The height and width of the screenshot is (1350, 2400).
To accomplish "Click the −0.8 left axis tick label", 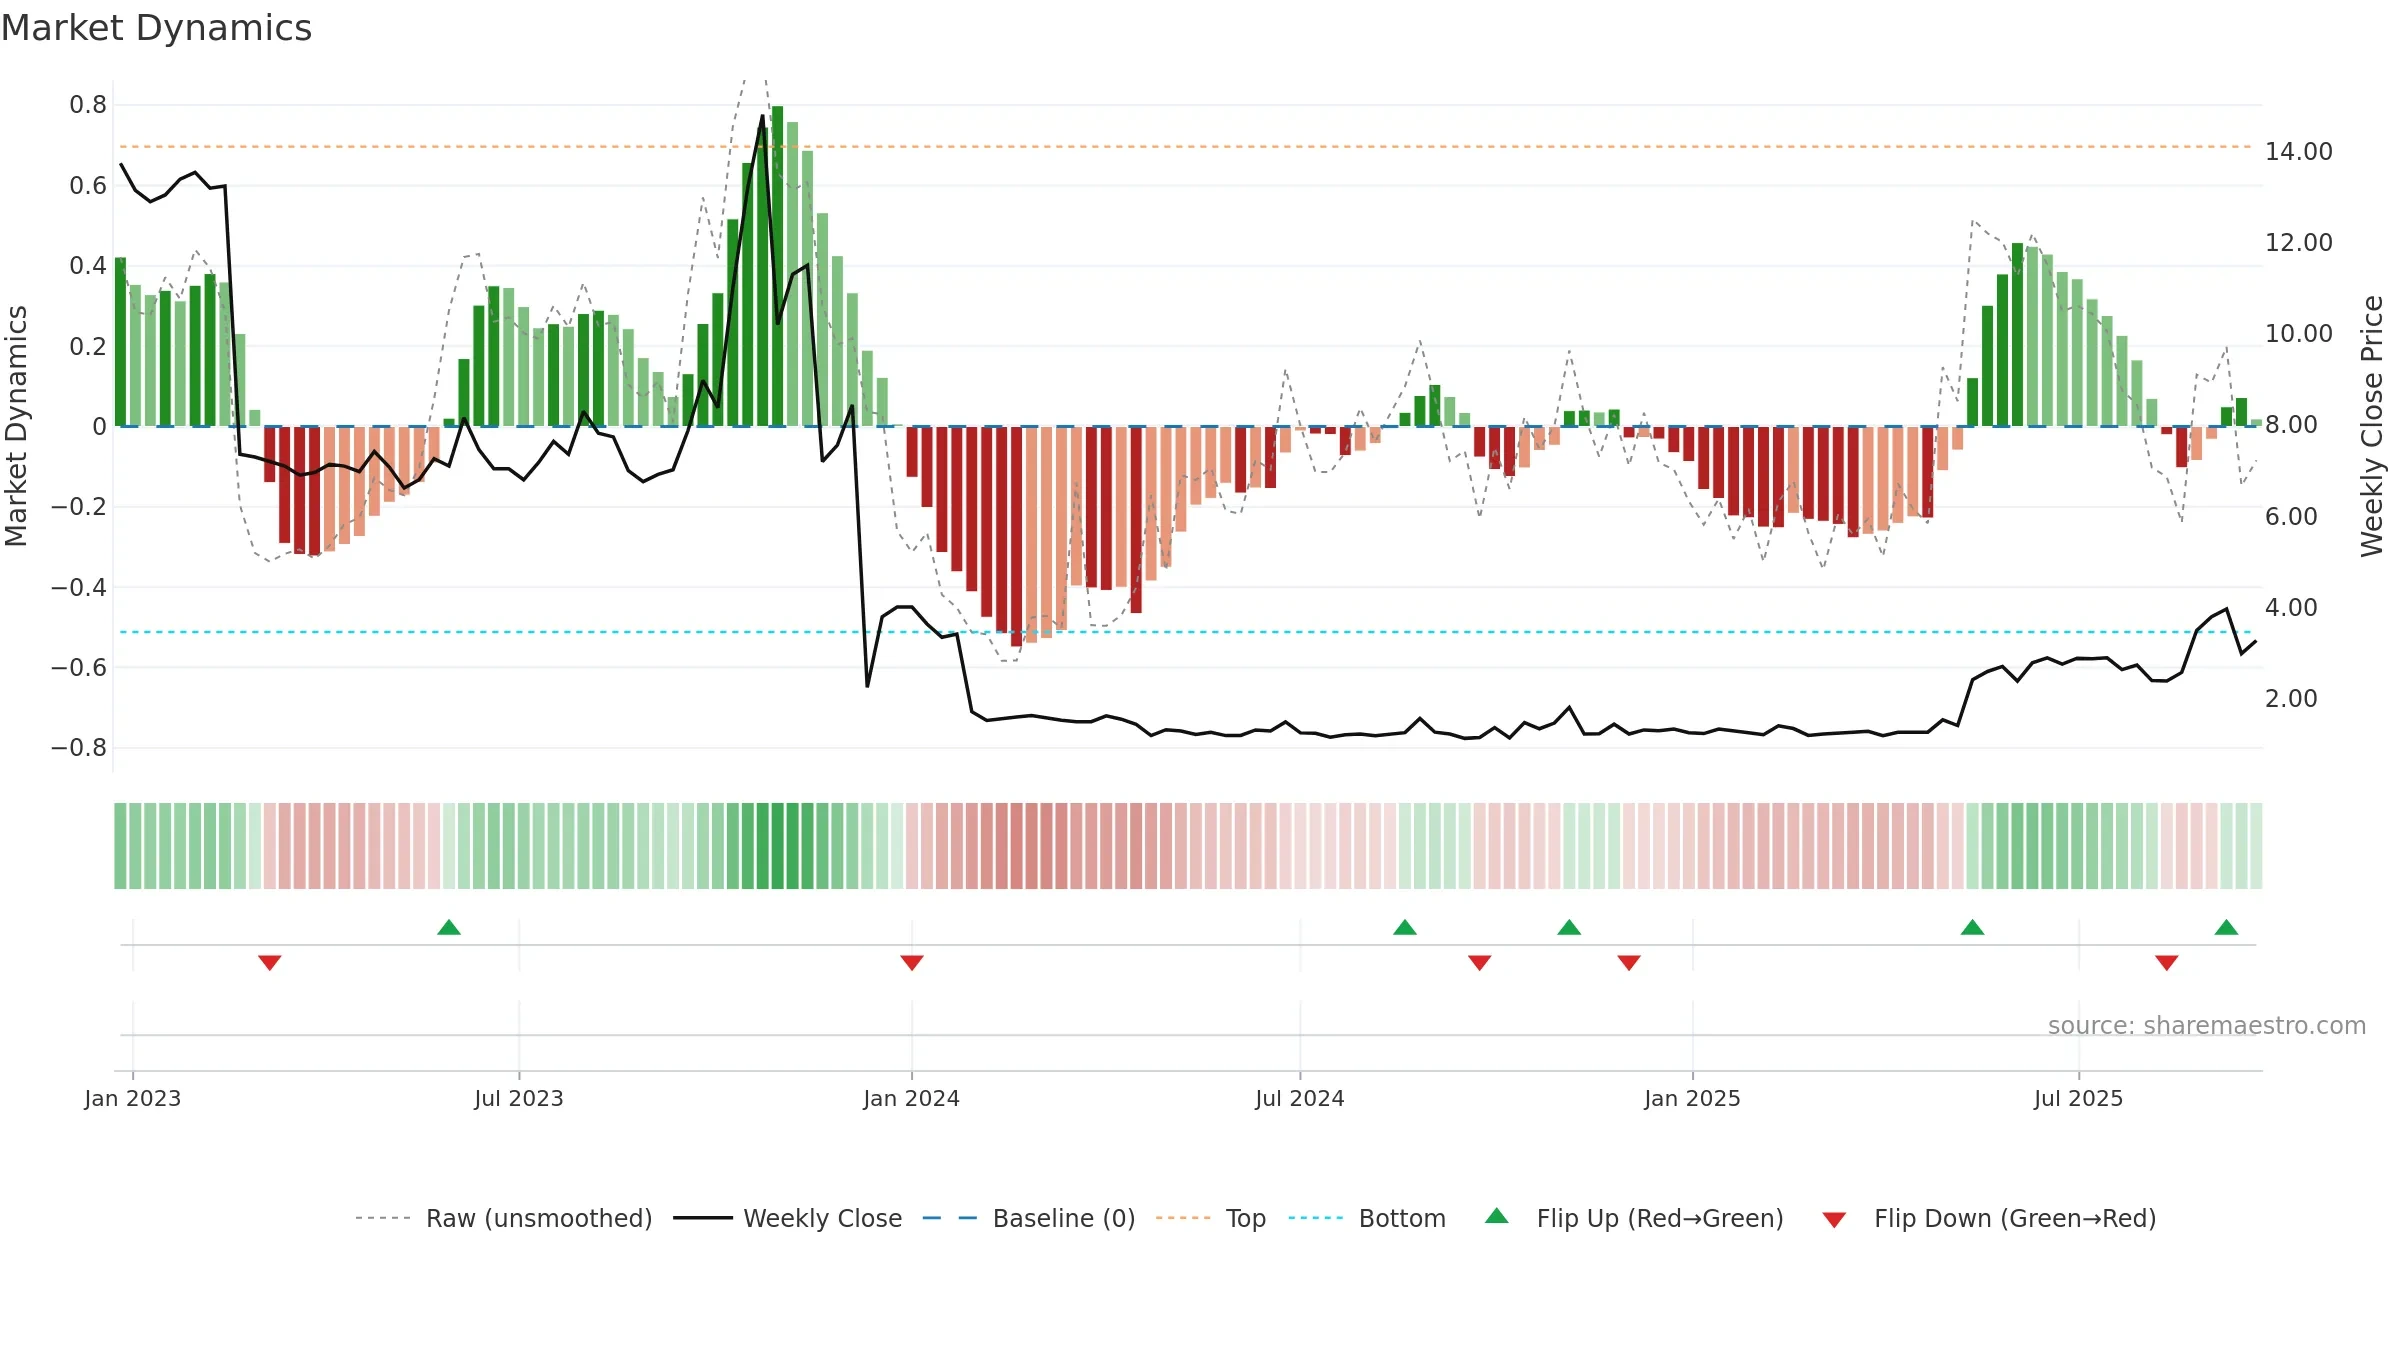I will [x=79, y=748].
